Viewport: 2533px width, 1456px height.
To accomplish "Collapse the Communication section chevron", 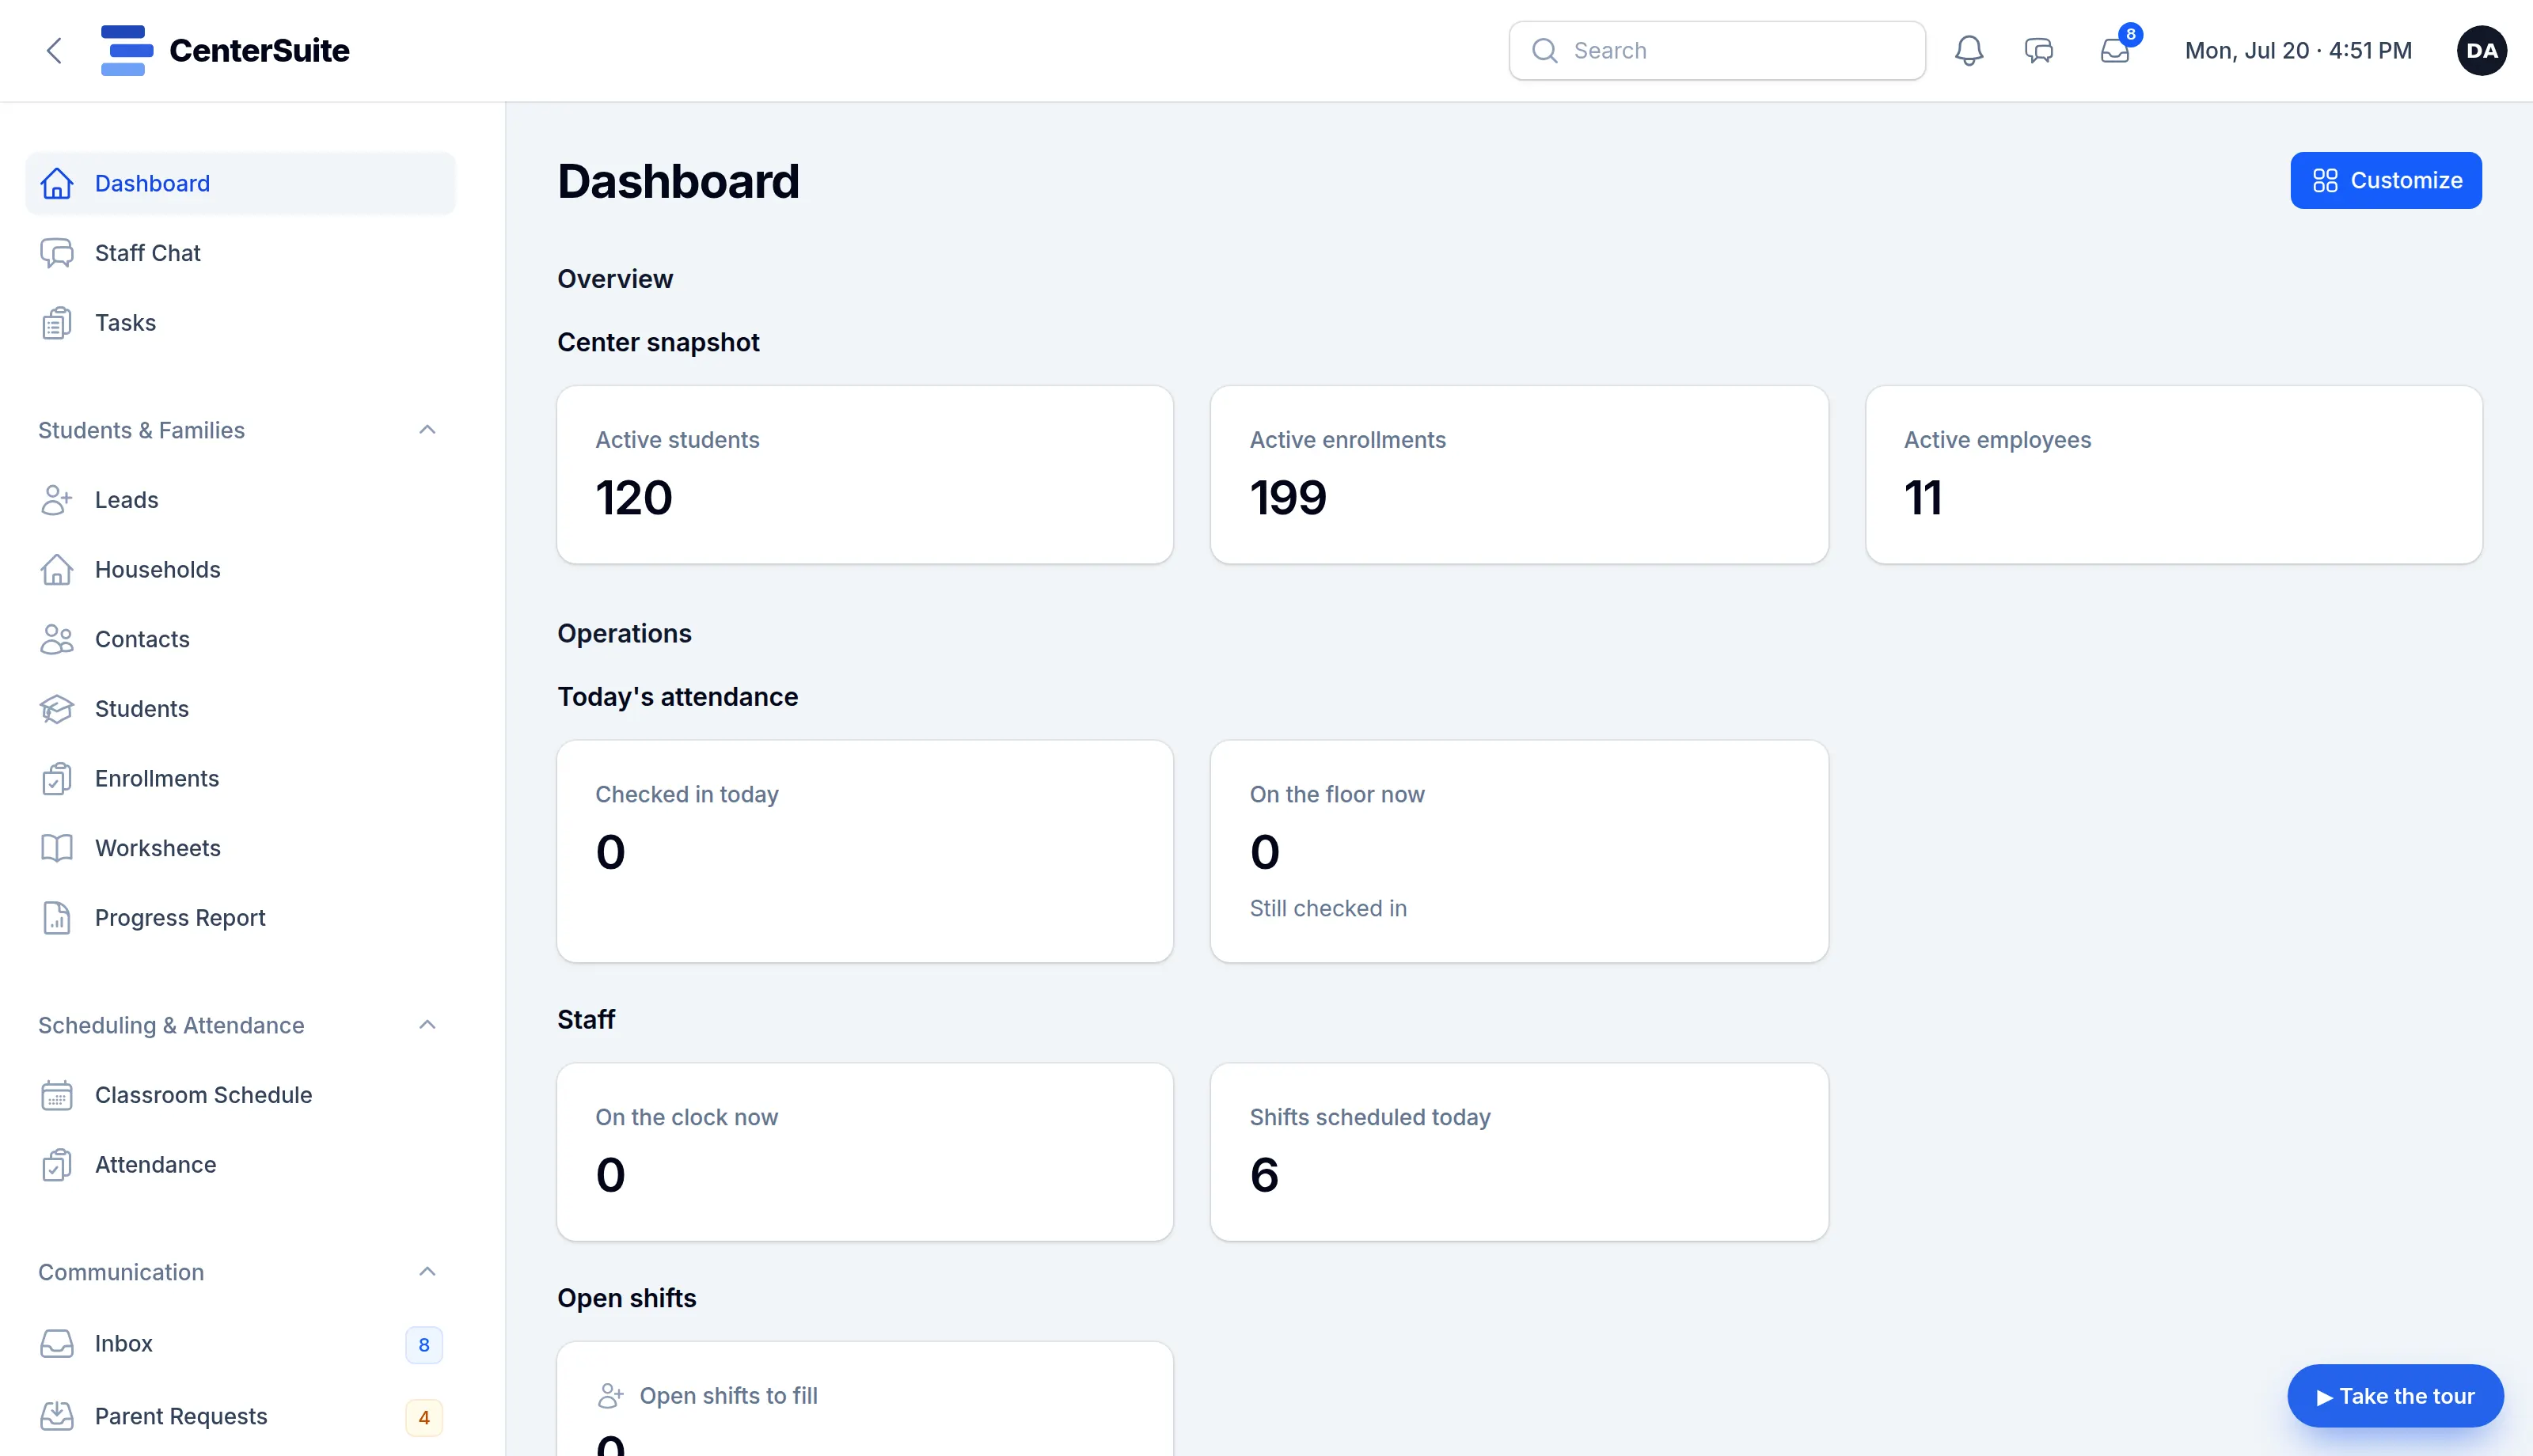I will coord(427,1272).
